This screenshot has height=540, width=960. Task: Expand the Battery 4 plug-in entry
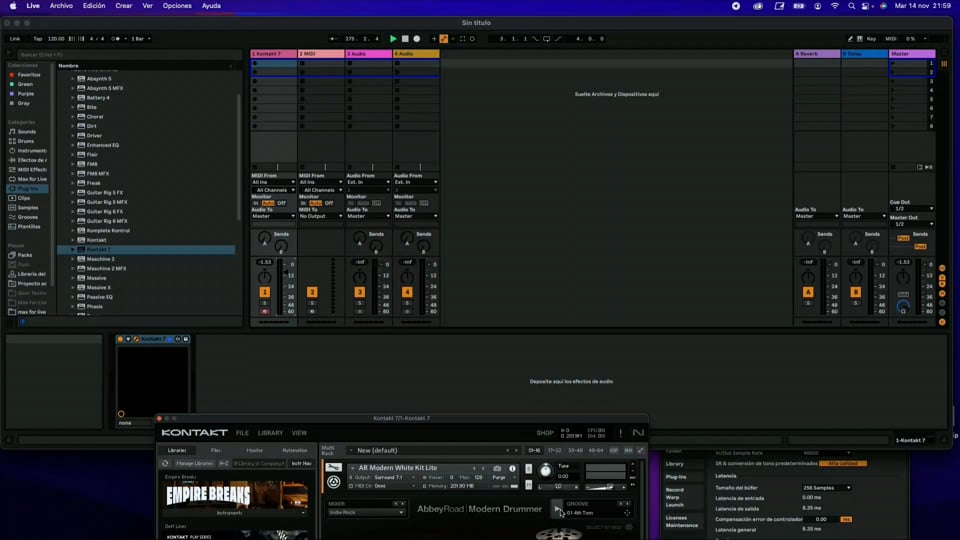(x=73, y=97)
